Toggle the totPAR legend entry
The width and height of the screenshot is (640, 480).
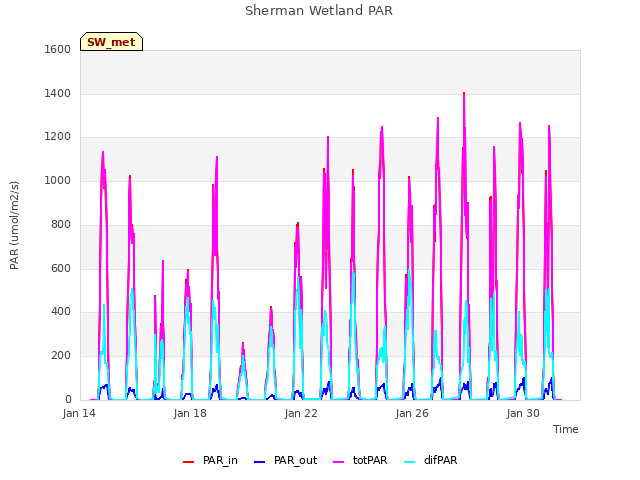[360, 460]
